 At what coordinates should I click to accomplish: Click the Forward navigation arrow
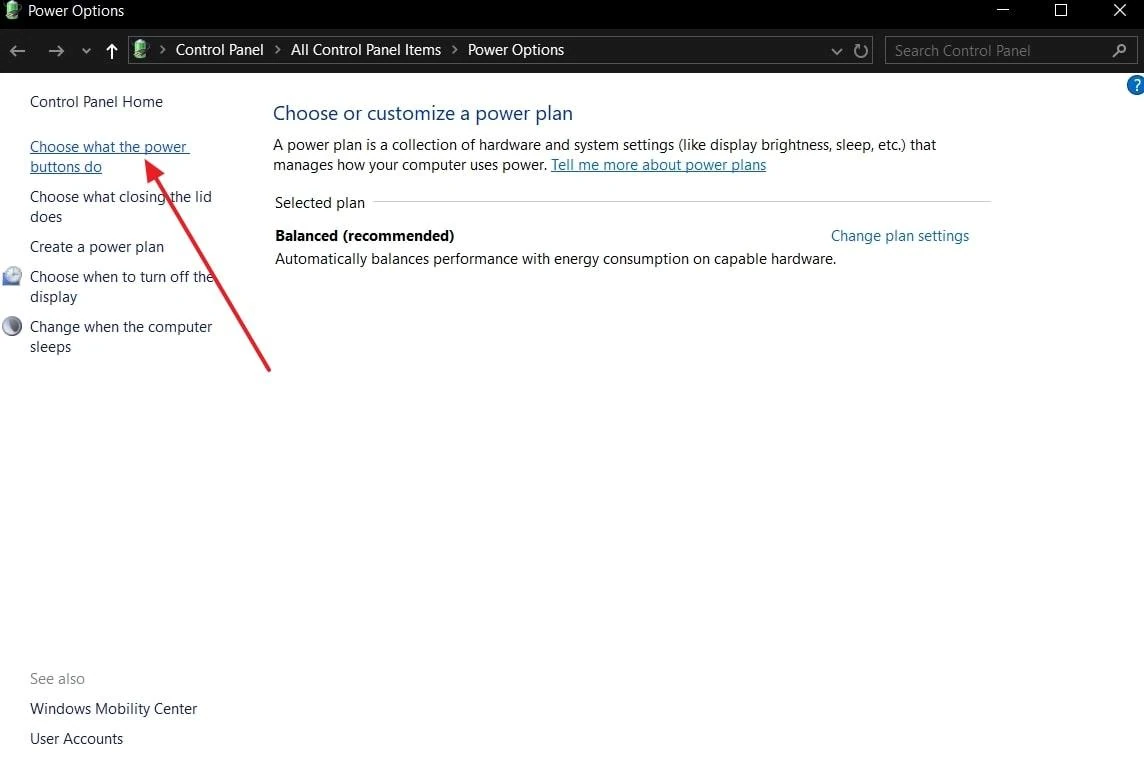(x=55, y=50)
